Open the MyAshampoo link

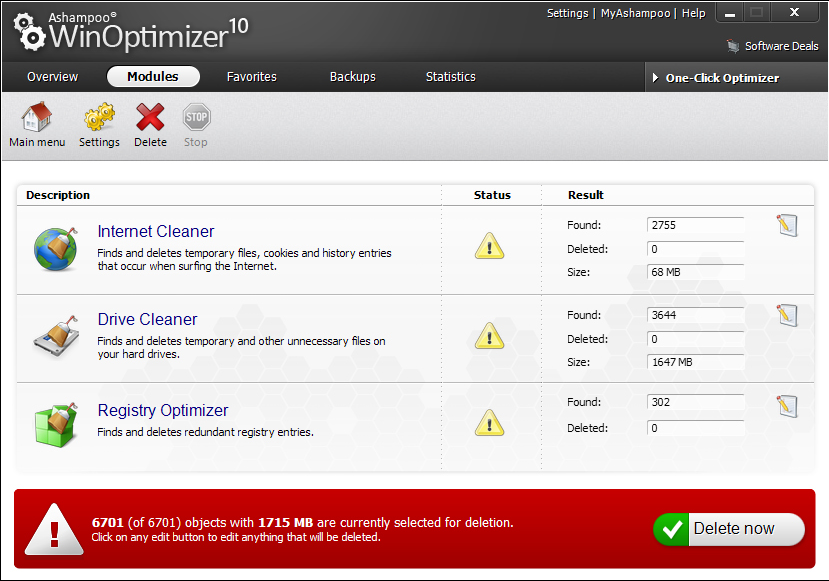[635, 13]
